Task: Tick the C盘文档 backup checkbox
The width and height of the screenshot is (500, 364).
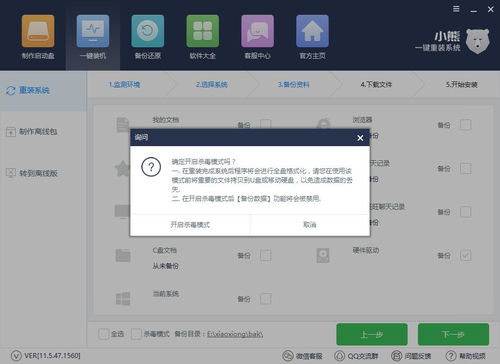Action: tap(266, 256)
